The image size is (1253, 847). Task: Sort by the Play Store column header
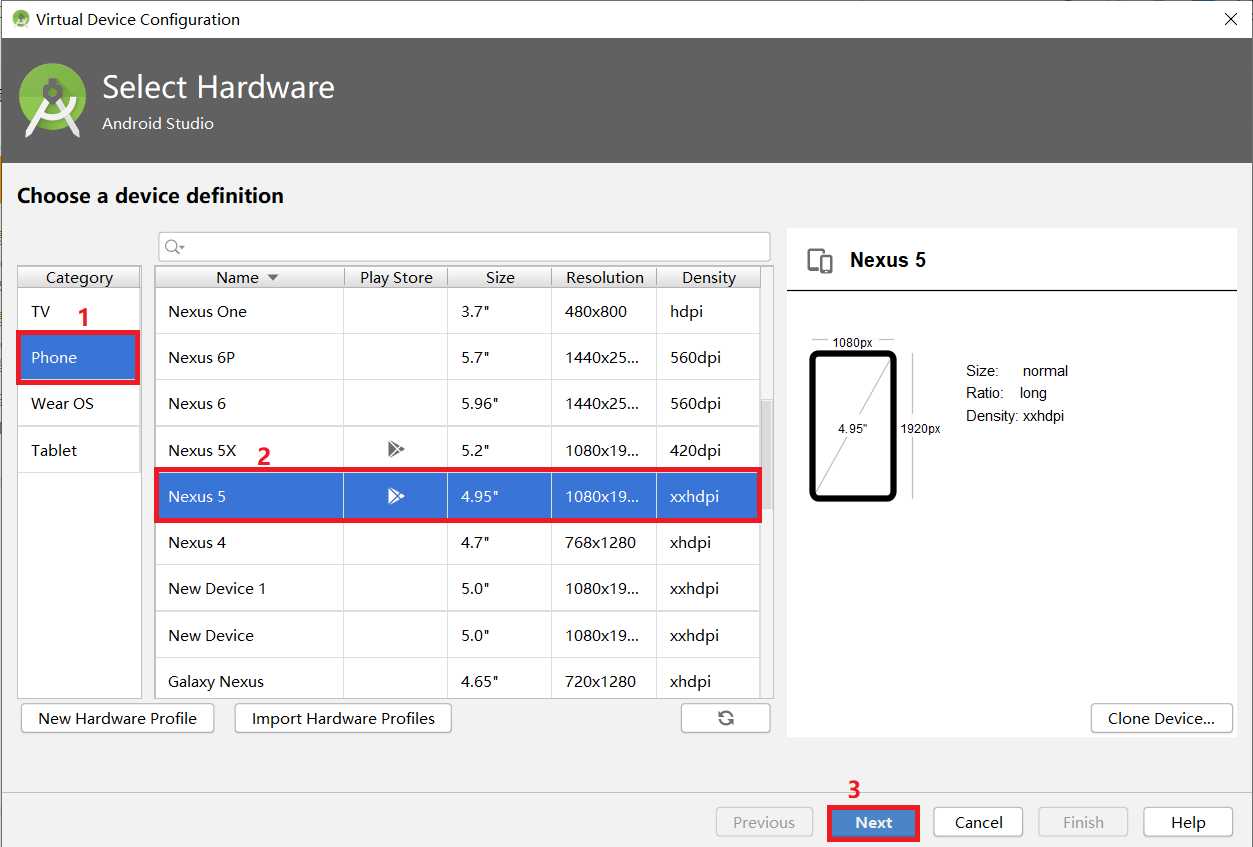coord(396,277)
